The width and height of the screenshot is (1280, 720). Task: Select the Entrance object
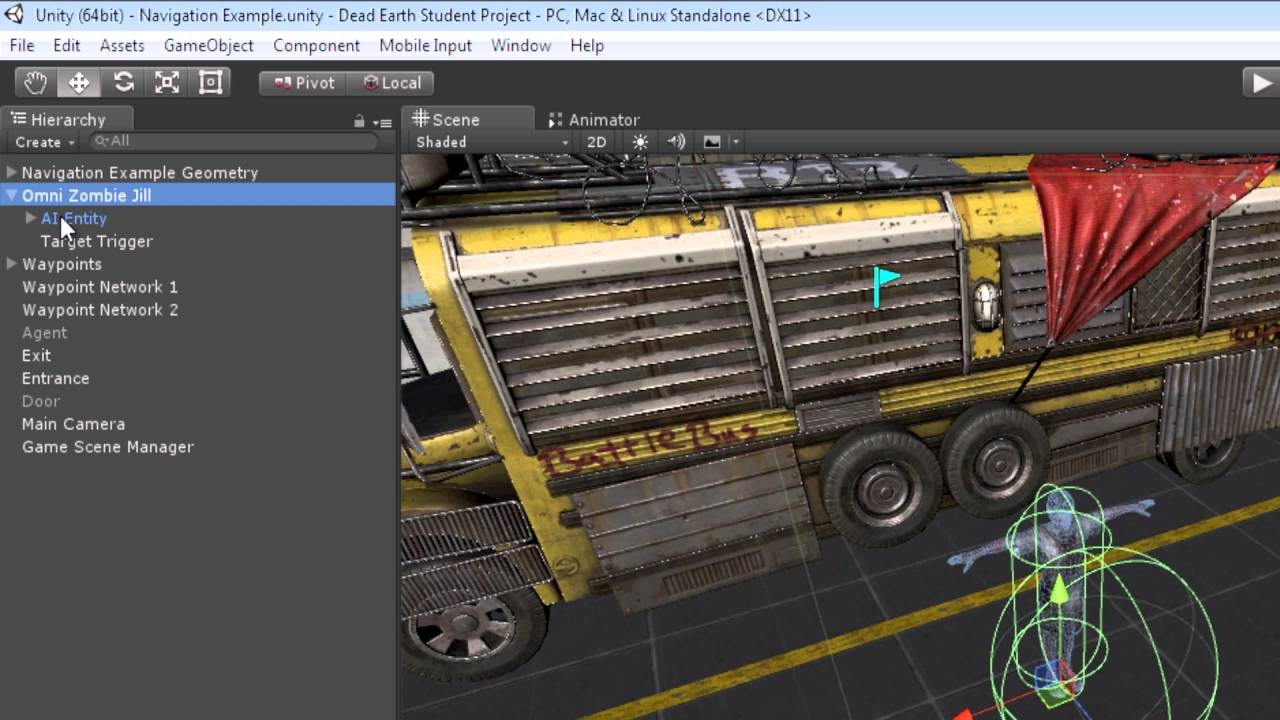click(x=55, y=379)
